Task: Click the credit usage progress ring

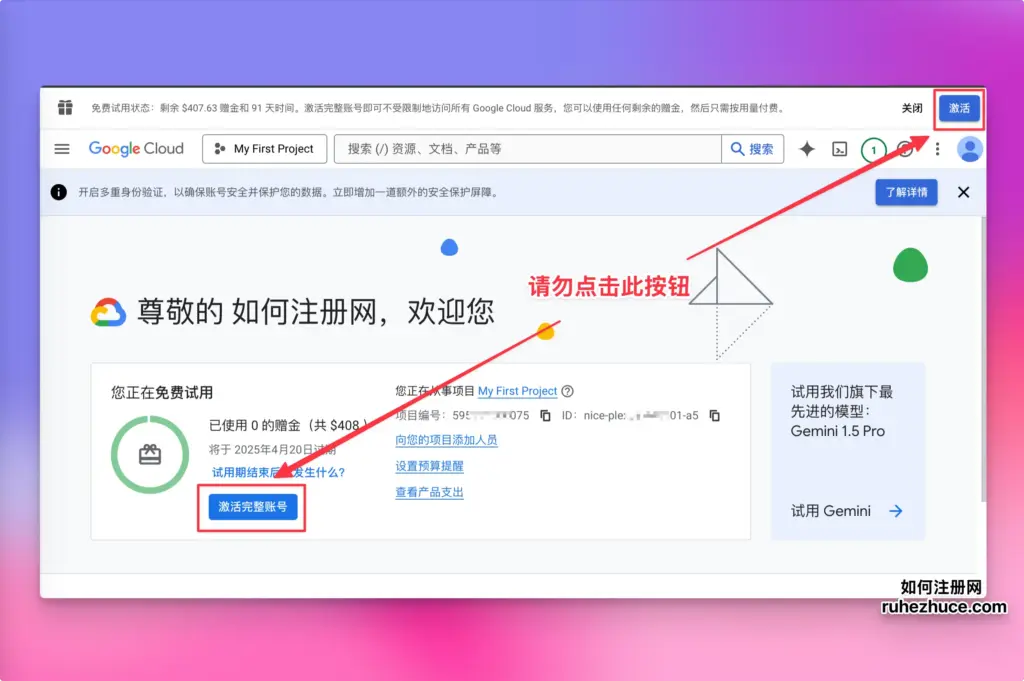Action: coord(150,454)
